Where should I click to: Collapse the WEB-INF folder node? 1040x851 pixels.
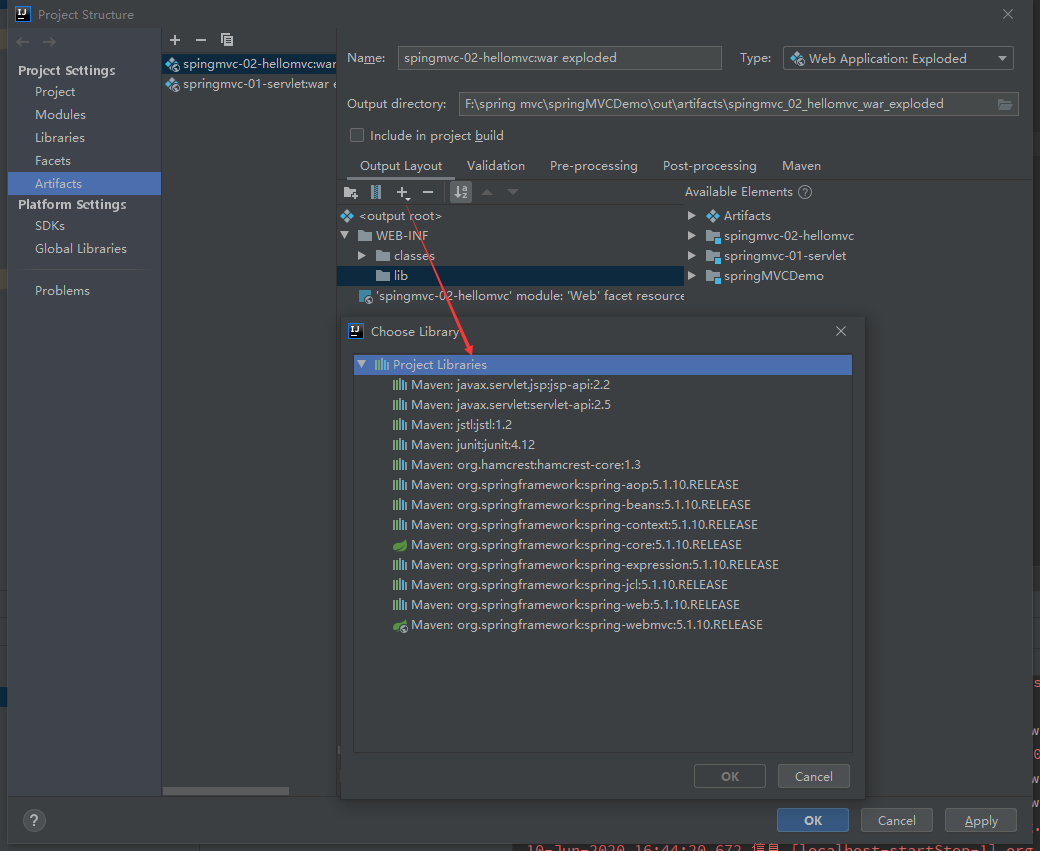[345, 235]
